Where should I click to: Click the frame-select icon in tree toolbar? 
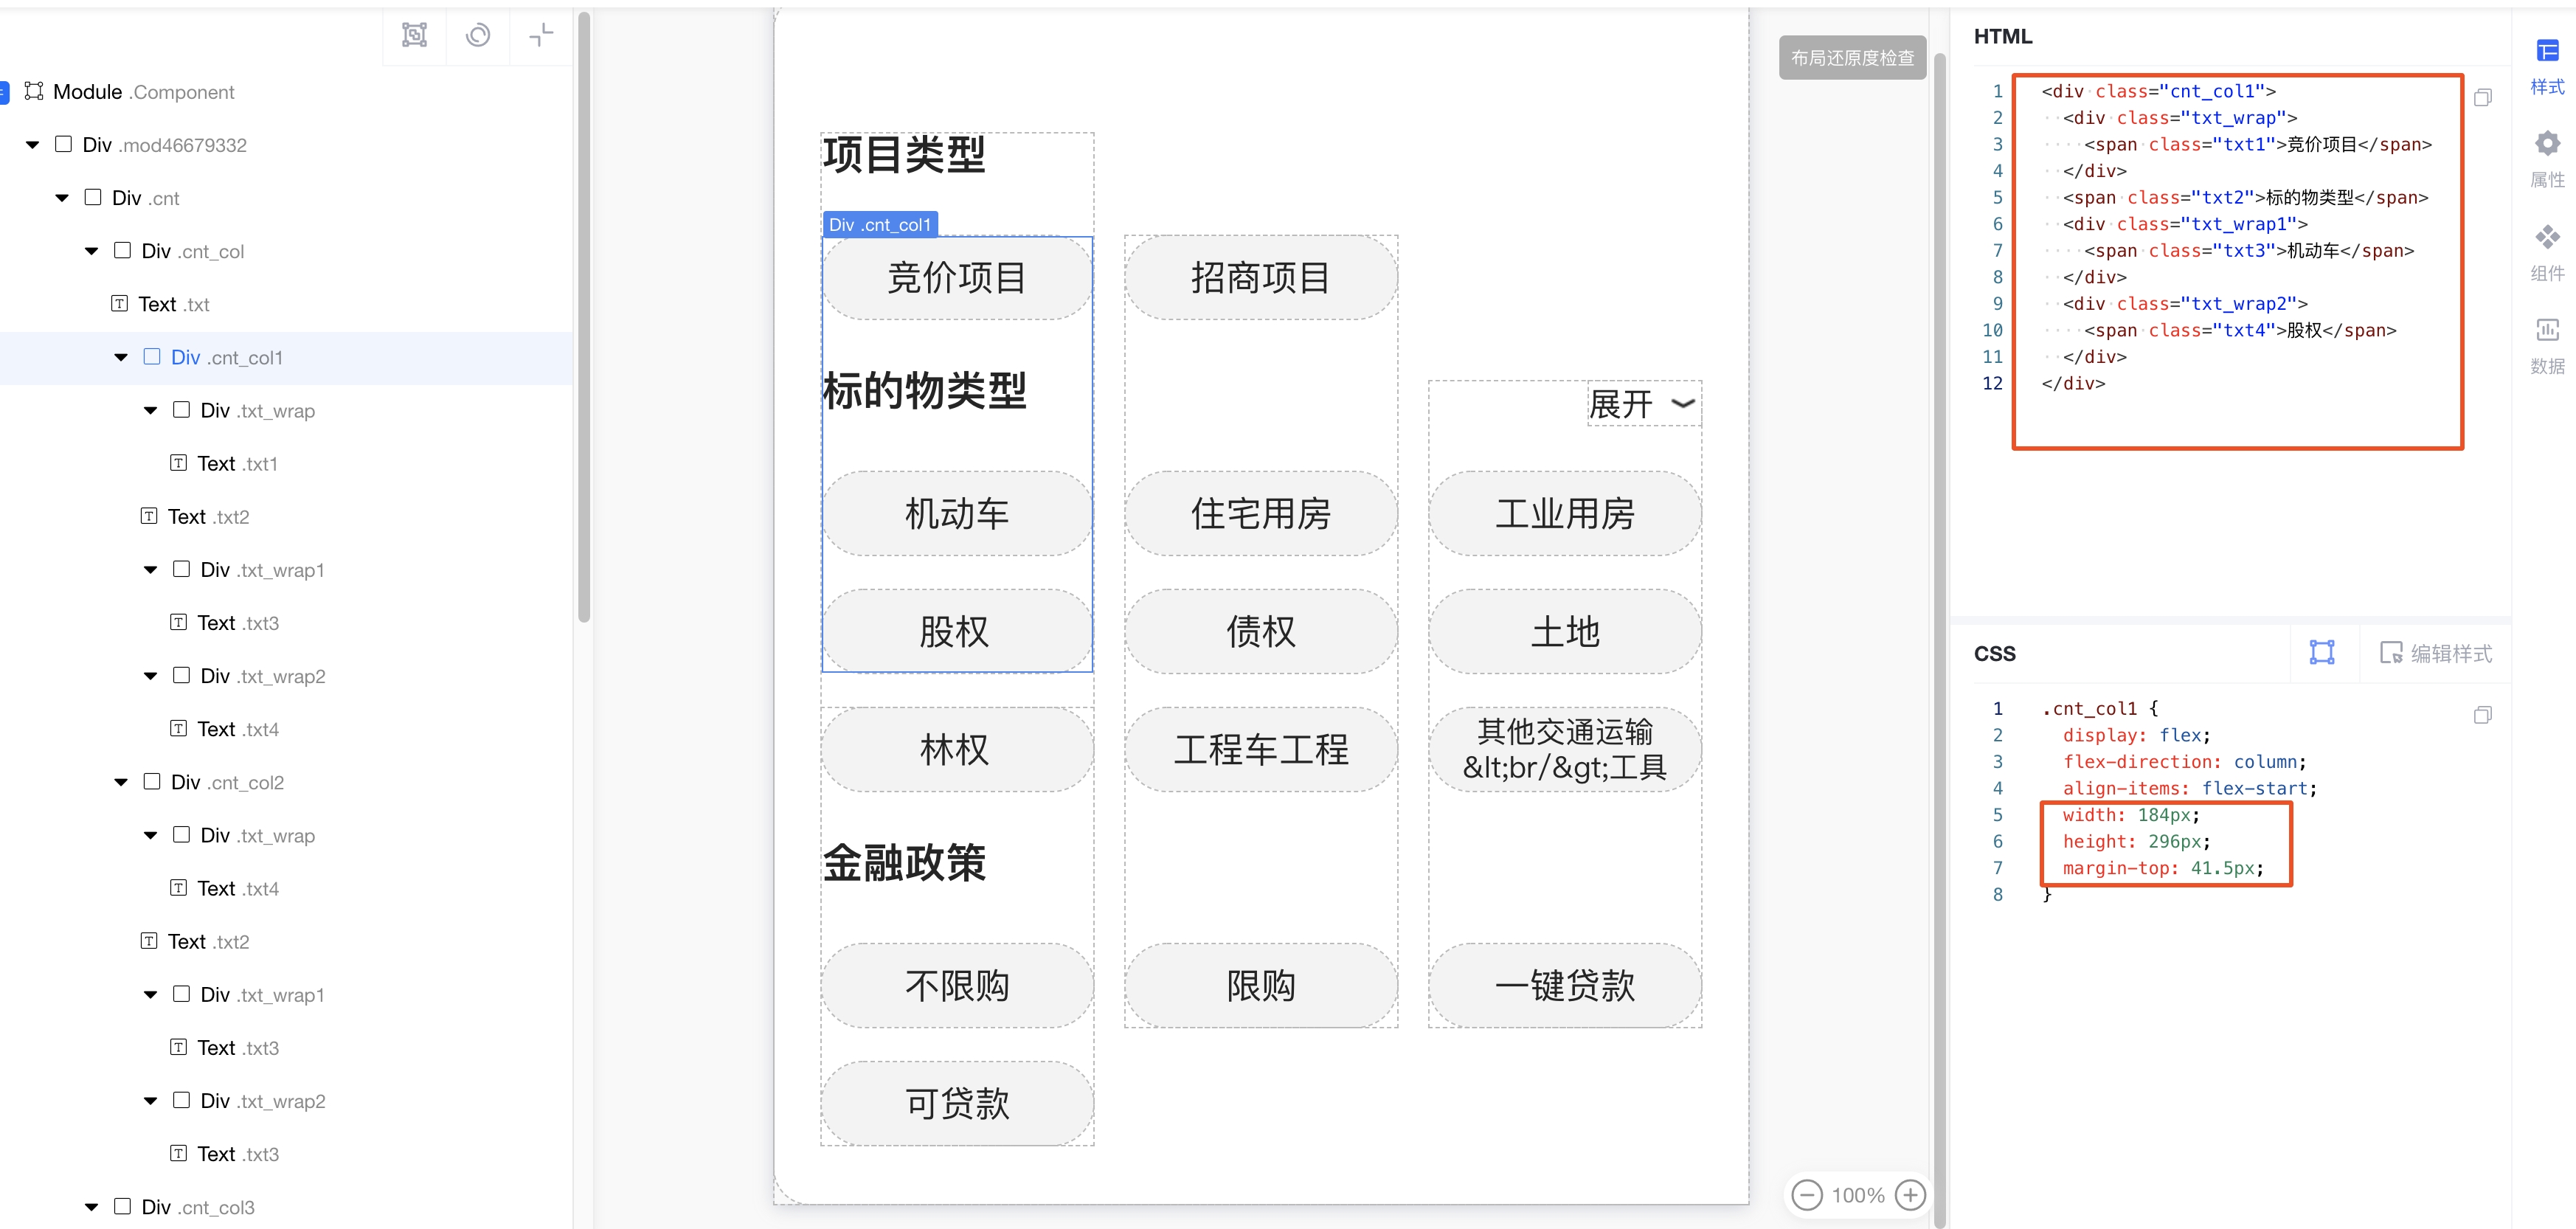(414, 36)
